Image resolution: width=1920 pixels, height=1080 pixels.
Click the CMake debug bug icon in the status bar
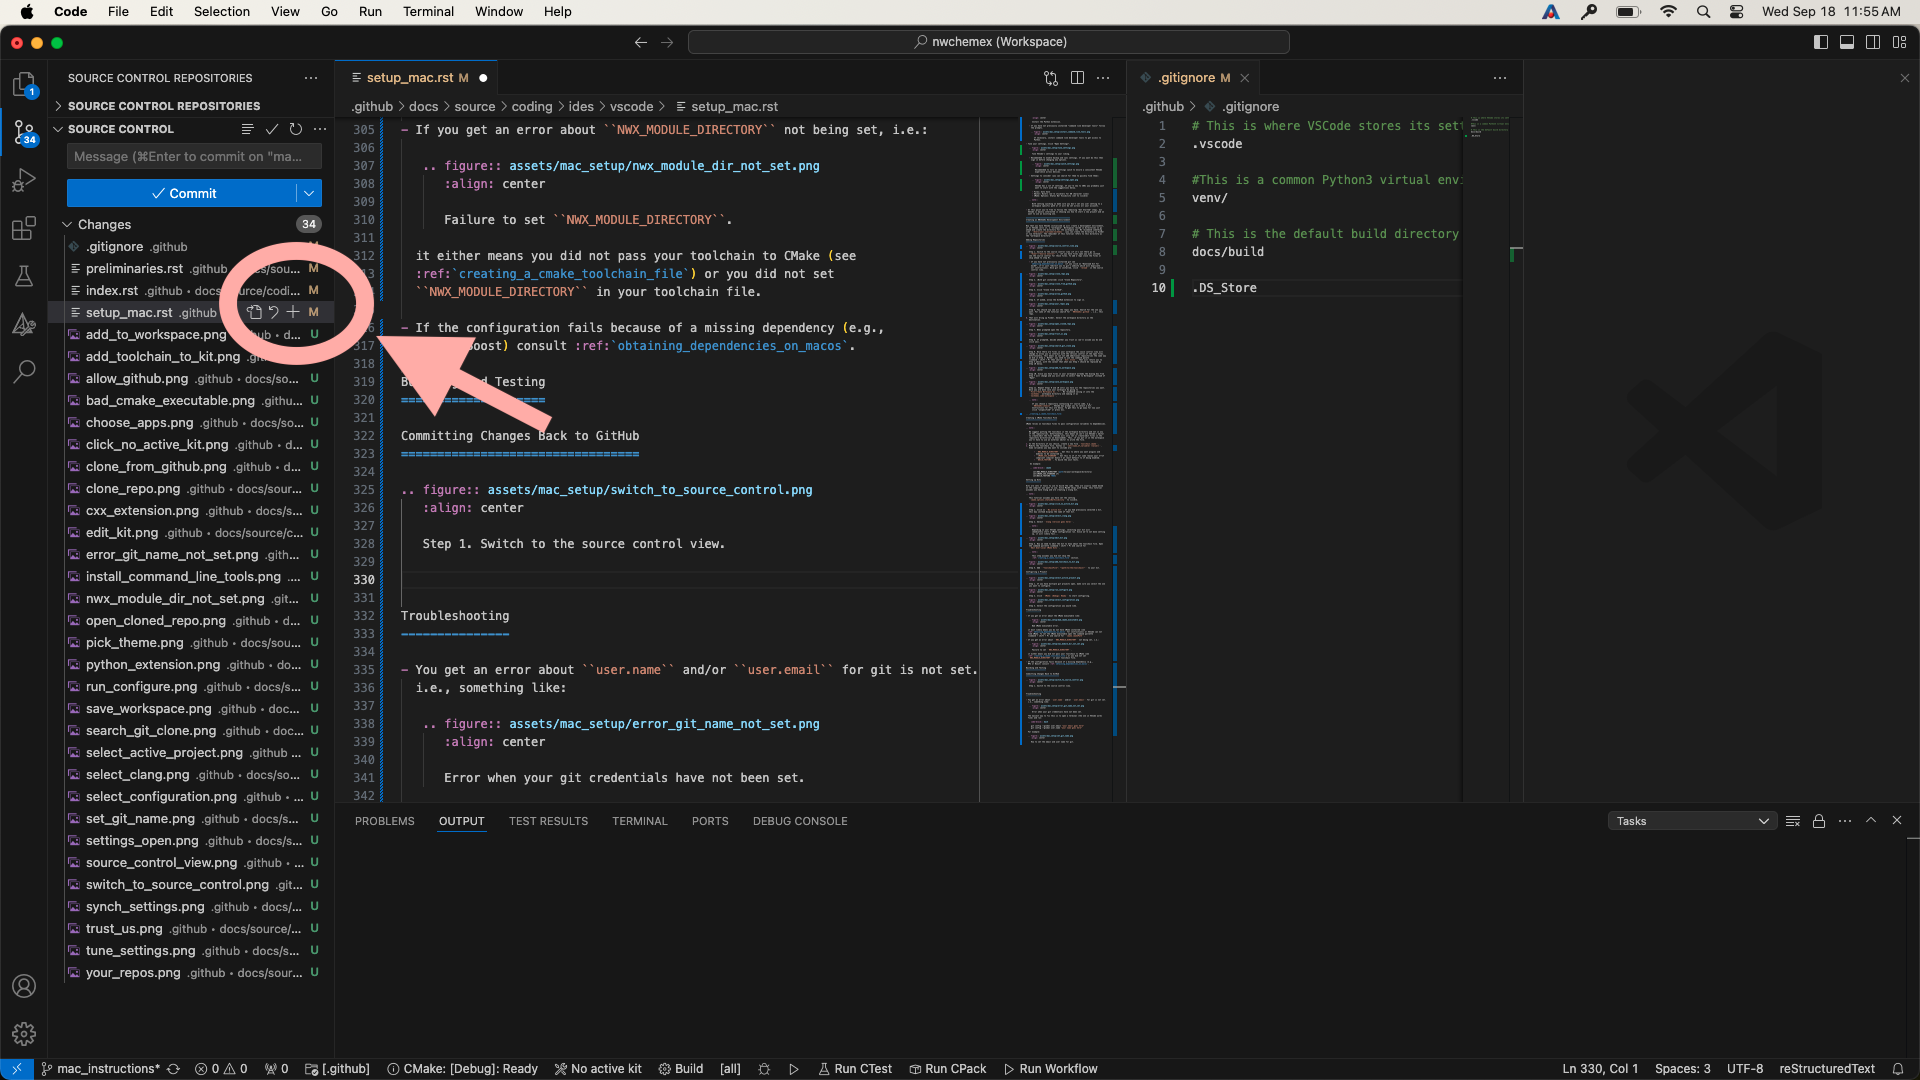[x=764, y=1069]
